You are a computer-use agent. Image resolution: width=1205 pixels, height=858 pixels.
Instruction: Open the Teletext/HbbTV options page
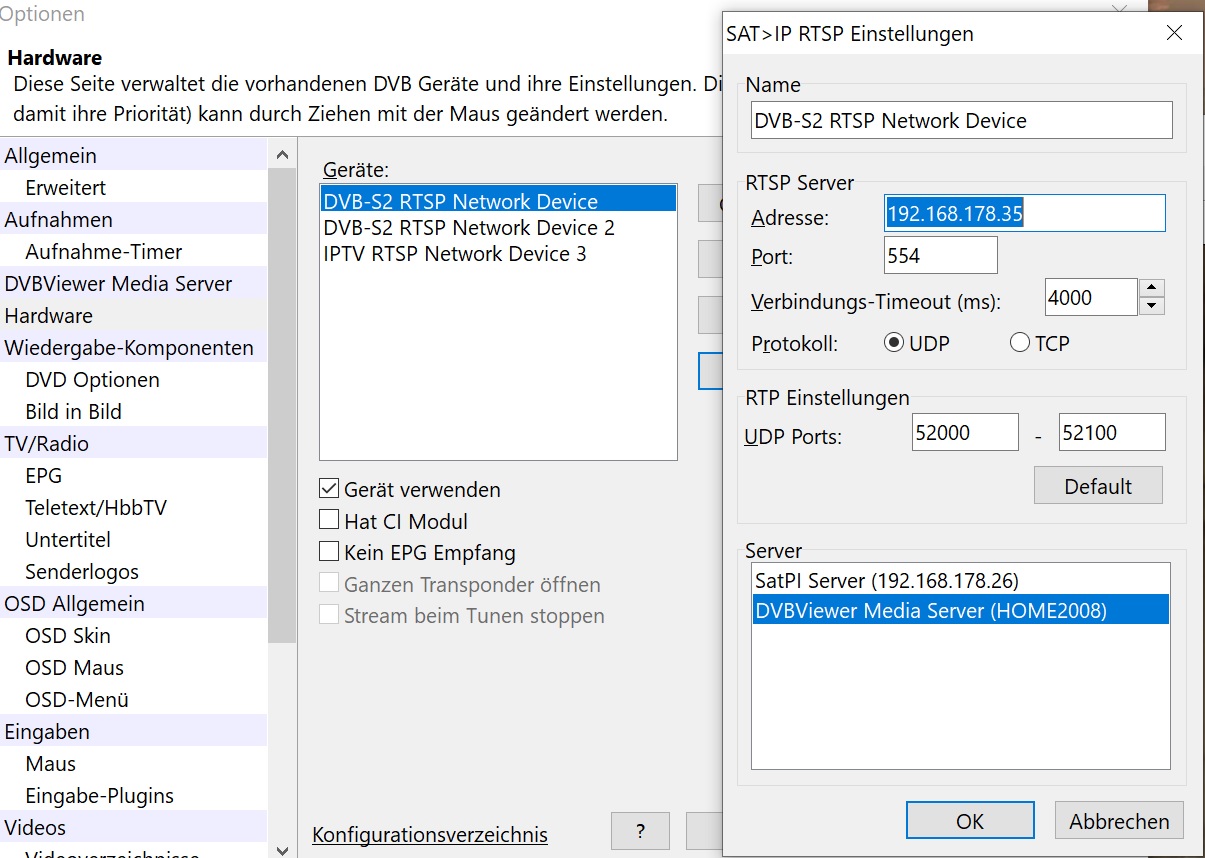click(134, 507)
